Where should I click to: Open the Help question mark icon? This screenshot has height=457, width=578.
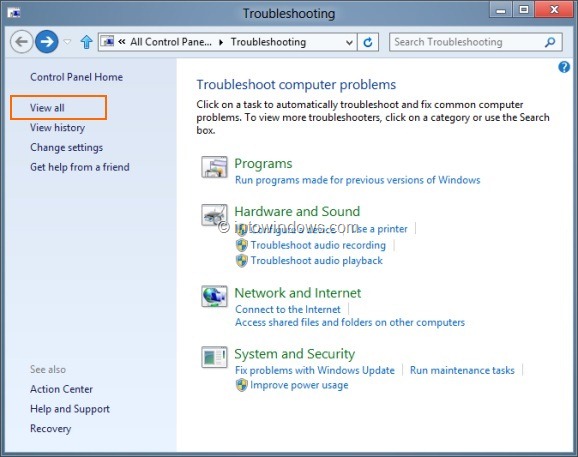(564, 67)
